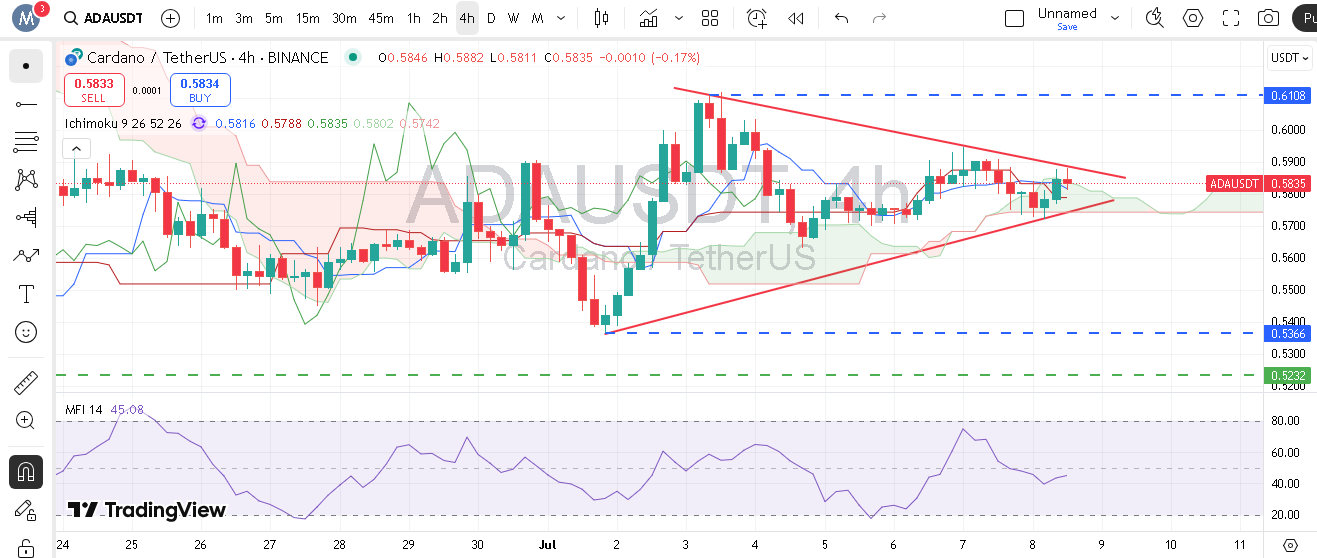
Task: Click the TradingView logo
Action: [147, 510]
